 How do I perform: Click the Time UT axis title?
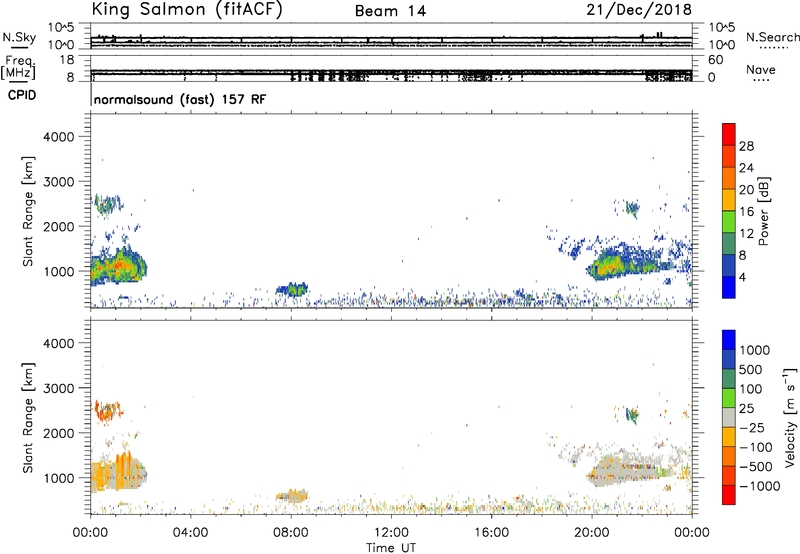pos(391,548)
